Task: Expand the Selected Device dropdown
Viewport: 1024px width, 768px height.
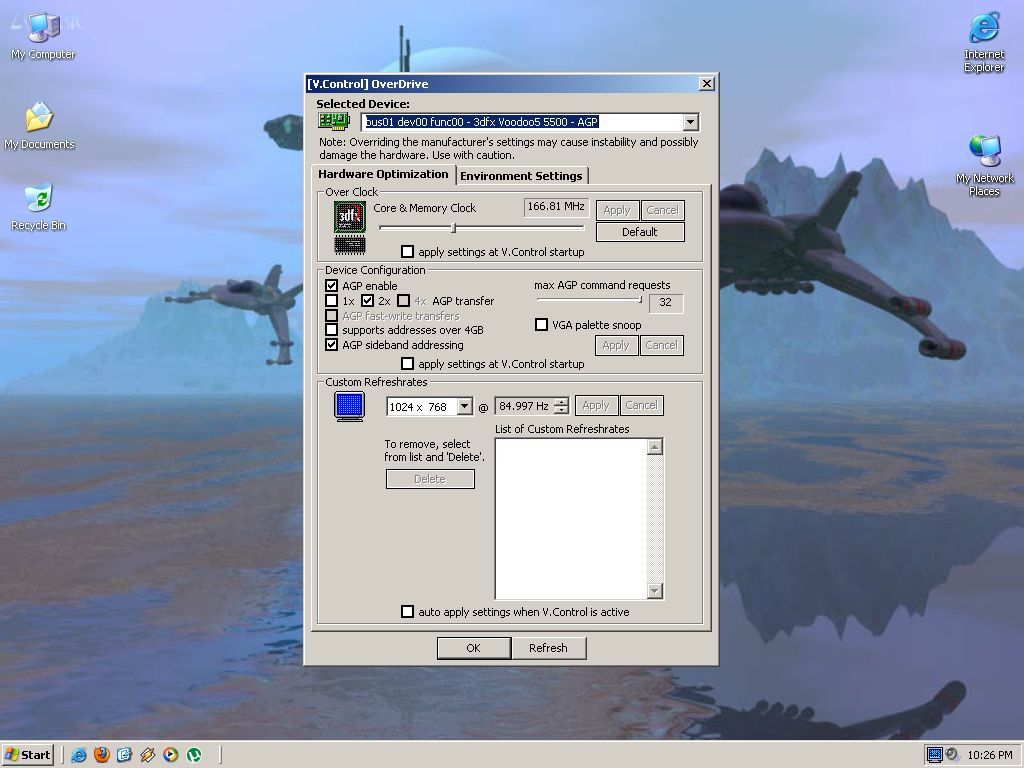Action: coord(690,122)
